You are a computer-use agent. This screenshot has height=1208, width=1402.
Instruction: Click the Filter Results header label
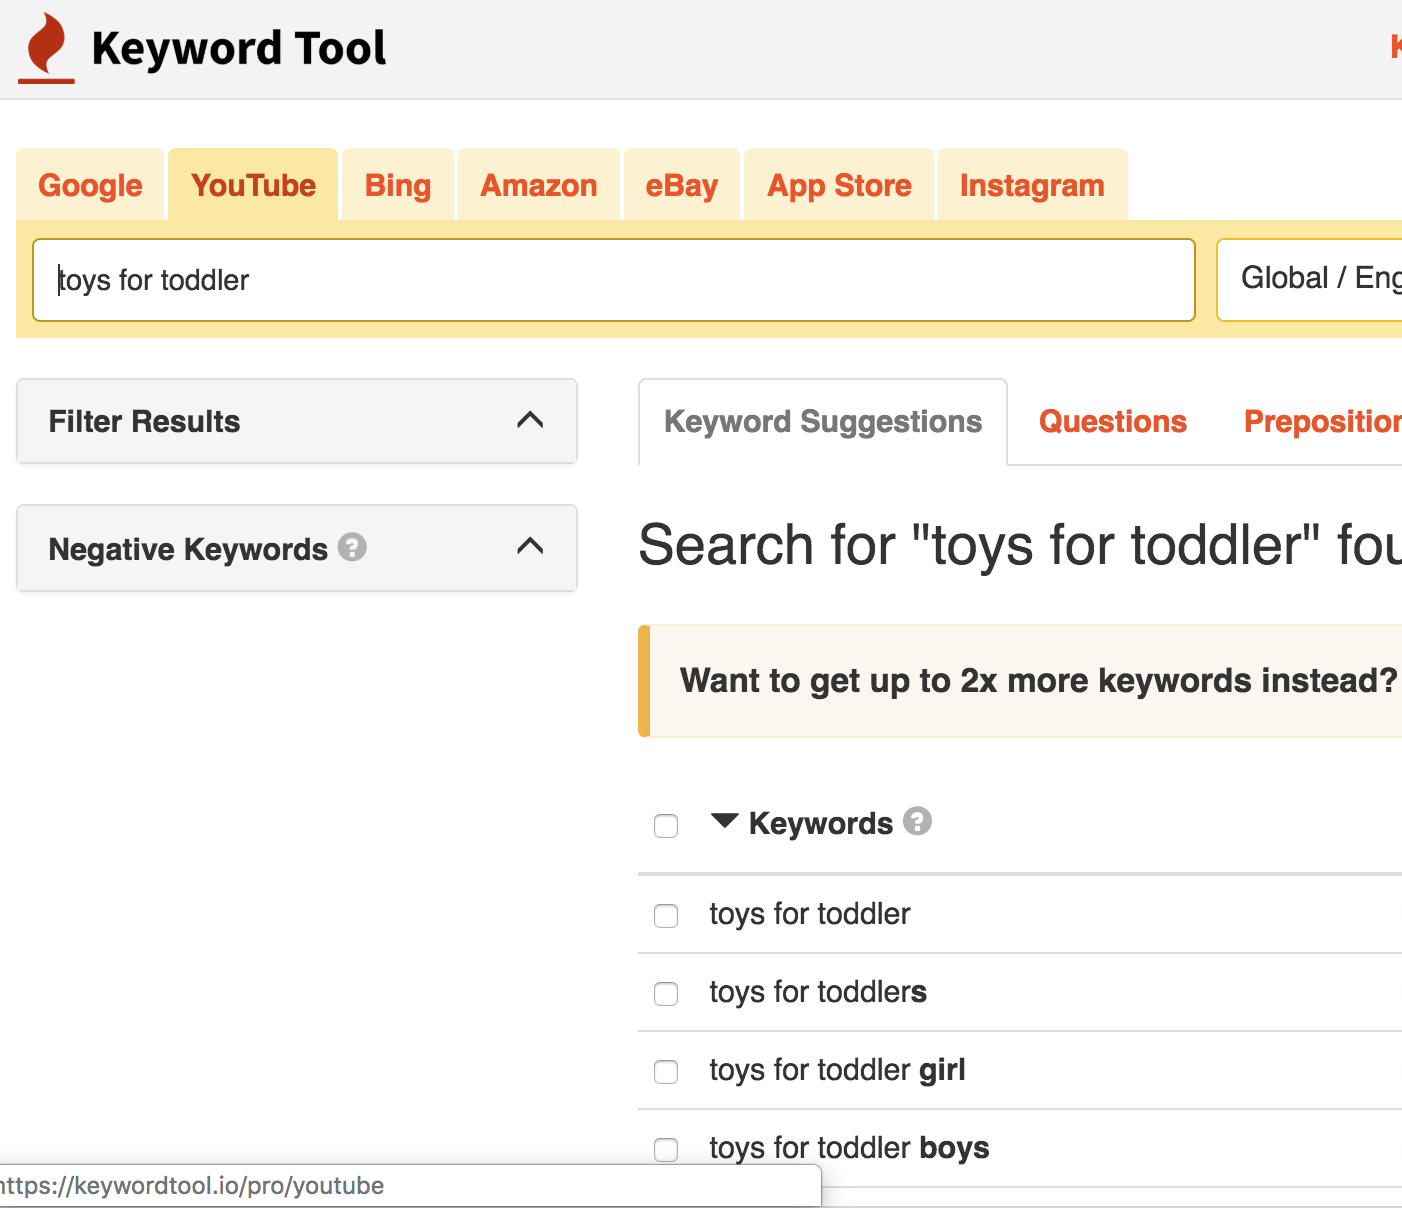144,421
